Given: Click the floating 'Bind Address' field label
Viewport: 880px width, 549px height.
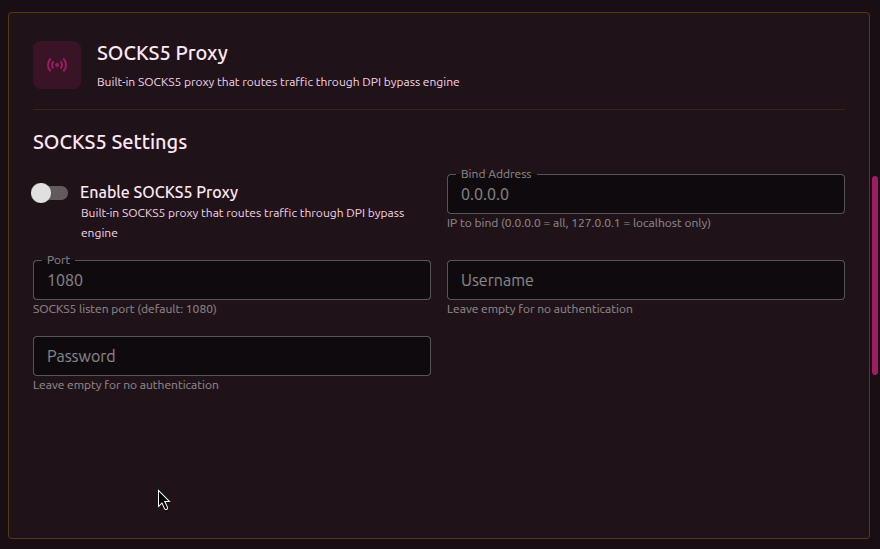Looking at the screenshot, I should [x=496, y=174].
